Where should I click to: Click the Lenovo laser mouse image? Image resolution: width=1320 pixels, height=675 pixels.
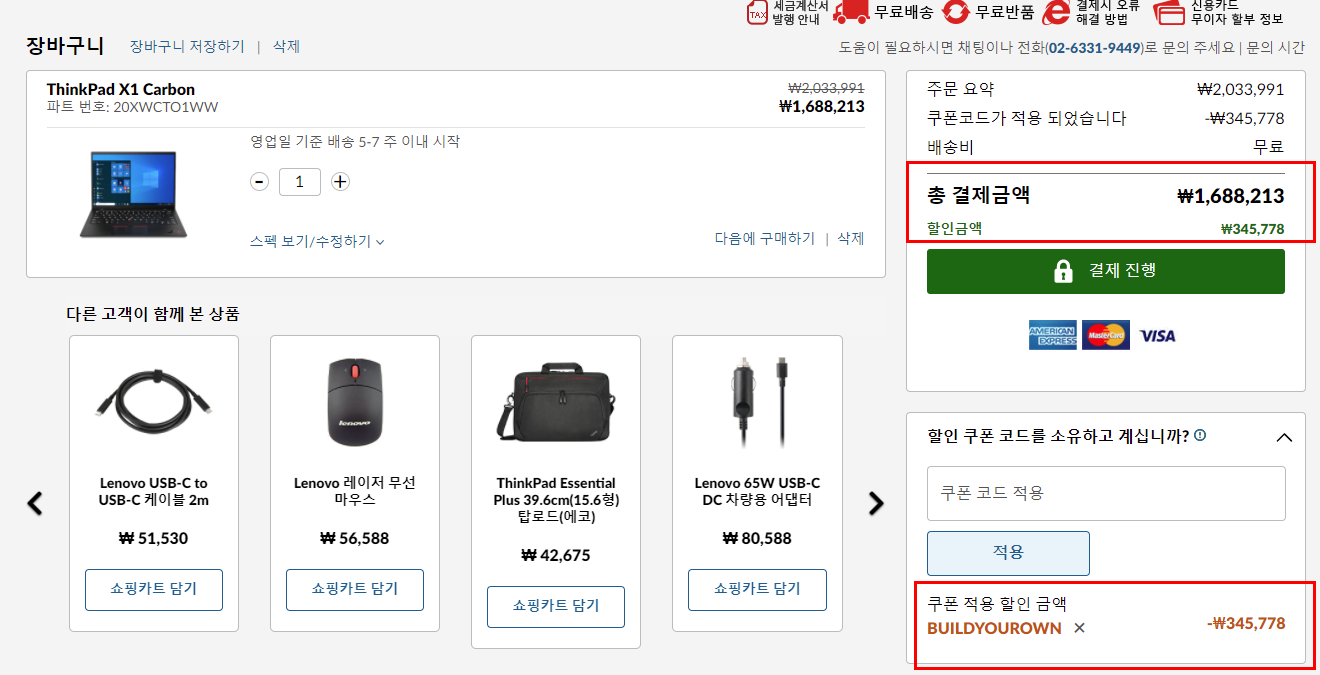[354, 401]
